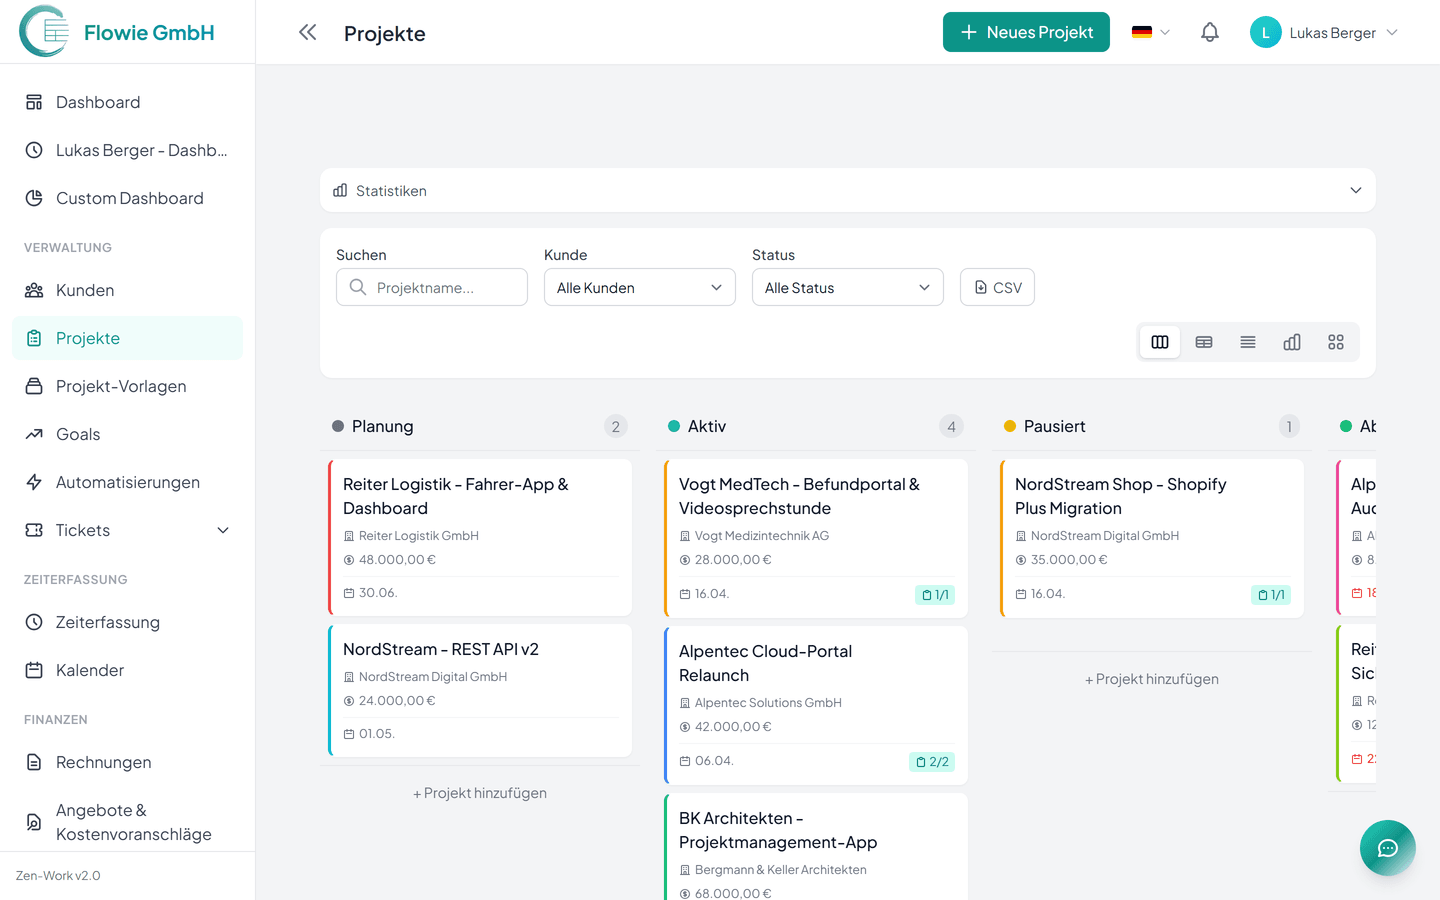Viewport: 1440px width, 900px height.
Task: Switch to Kanban board view
Action: pyautogui.click(x=1160, y=342)
